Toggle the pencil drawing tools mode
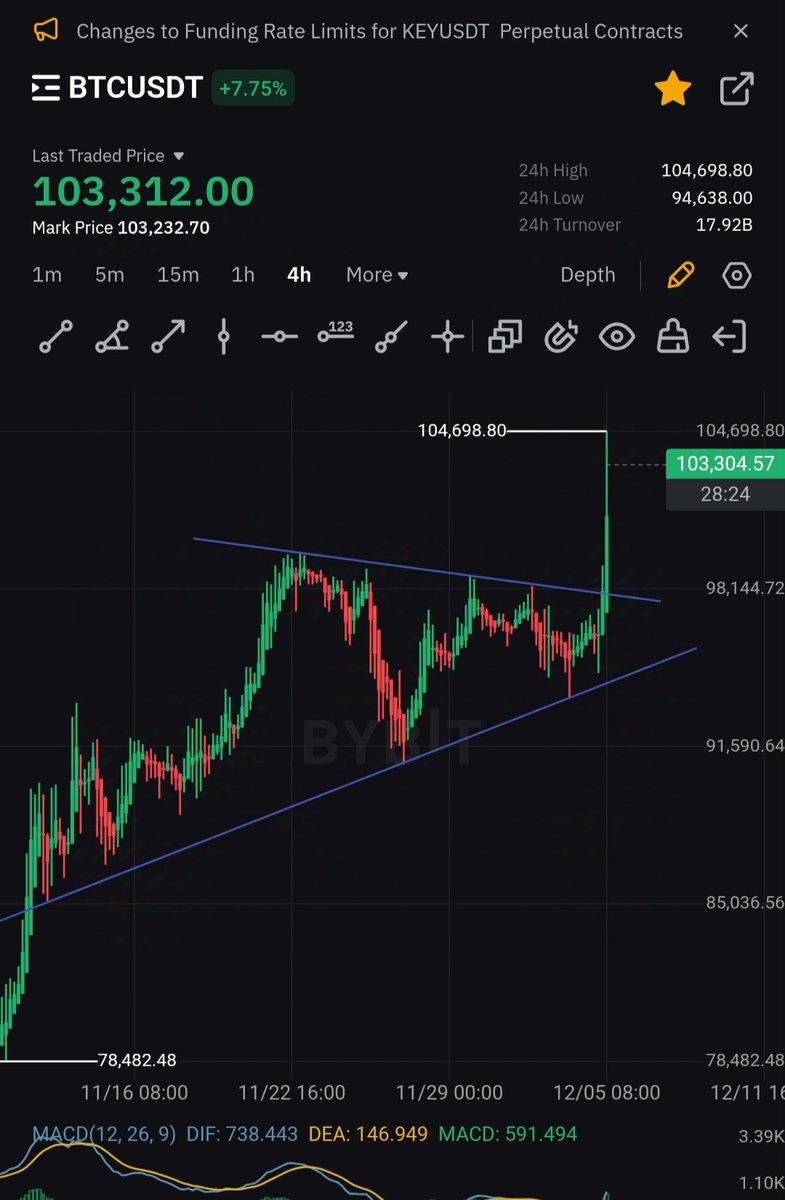Image resolution: width=785 pixels, height=1200 pixels. coord(681,275)
